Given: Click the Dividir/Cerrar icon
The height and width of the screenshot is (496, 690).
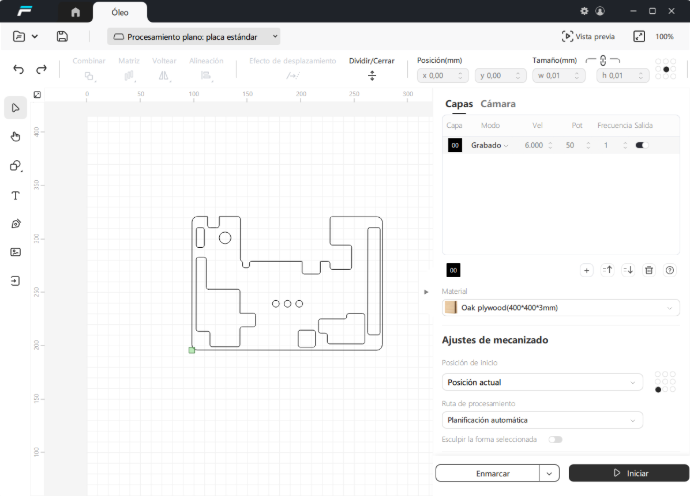Looking at the screenshot, I should [372, 76].
